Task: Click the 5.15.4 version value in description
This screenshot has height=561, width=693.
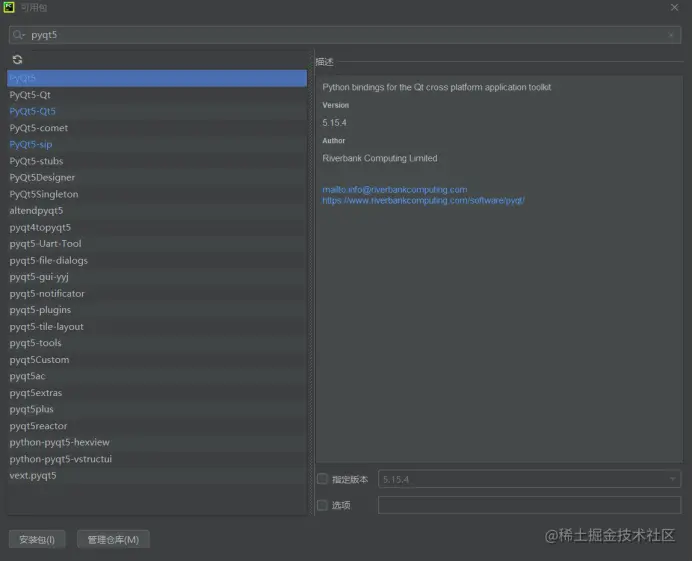Action: click(x=335, y=122)
